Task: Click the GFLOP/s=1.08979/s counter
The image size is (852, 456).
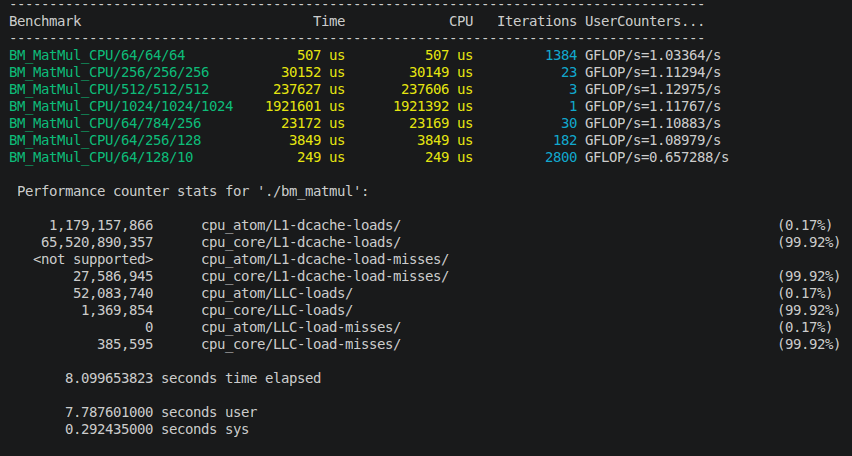Action: pos(653,140)
